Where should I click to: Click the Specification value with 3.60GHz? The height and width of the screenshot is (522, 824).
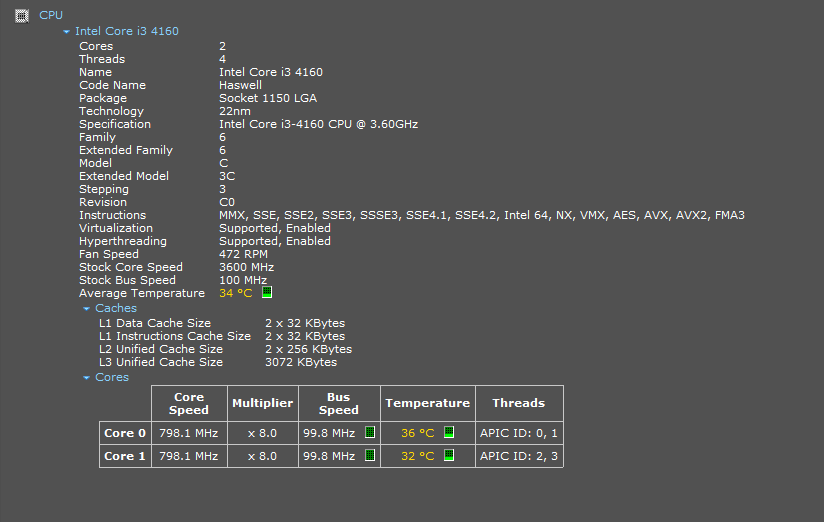(318, 124)
